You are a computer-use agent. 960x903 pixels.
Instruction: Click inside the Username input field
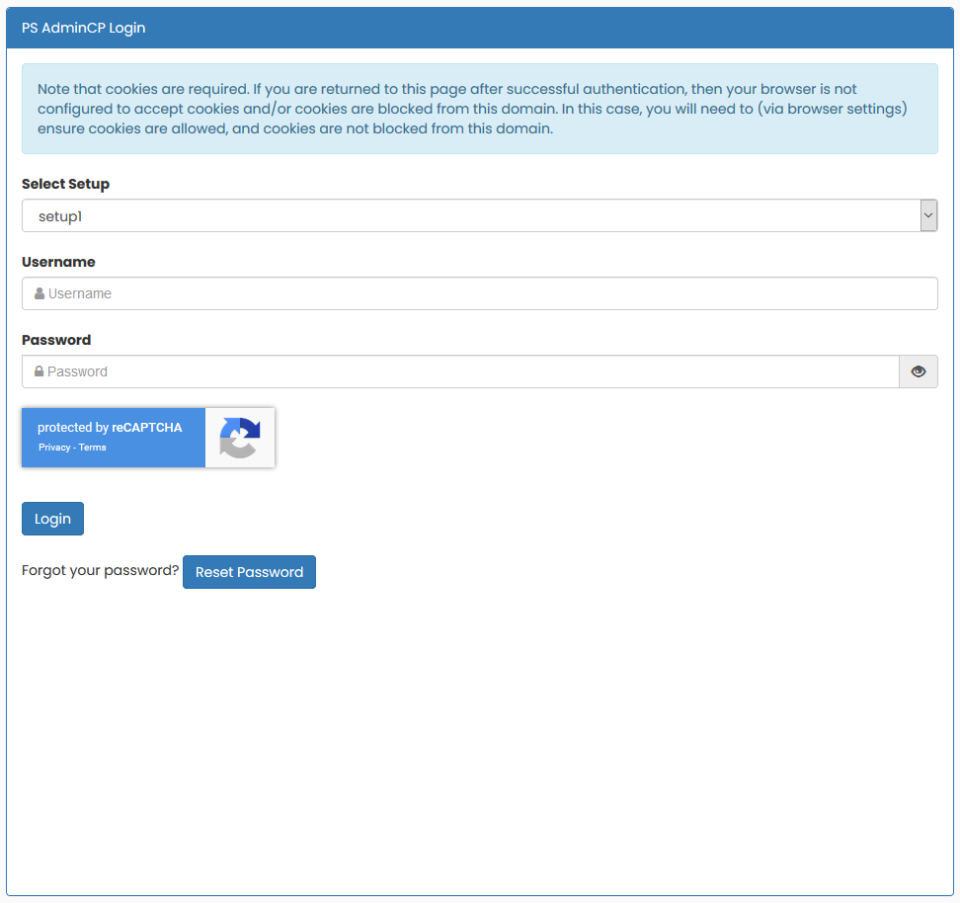click(x=480, y=293)
